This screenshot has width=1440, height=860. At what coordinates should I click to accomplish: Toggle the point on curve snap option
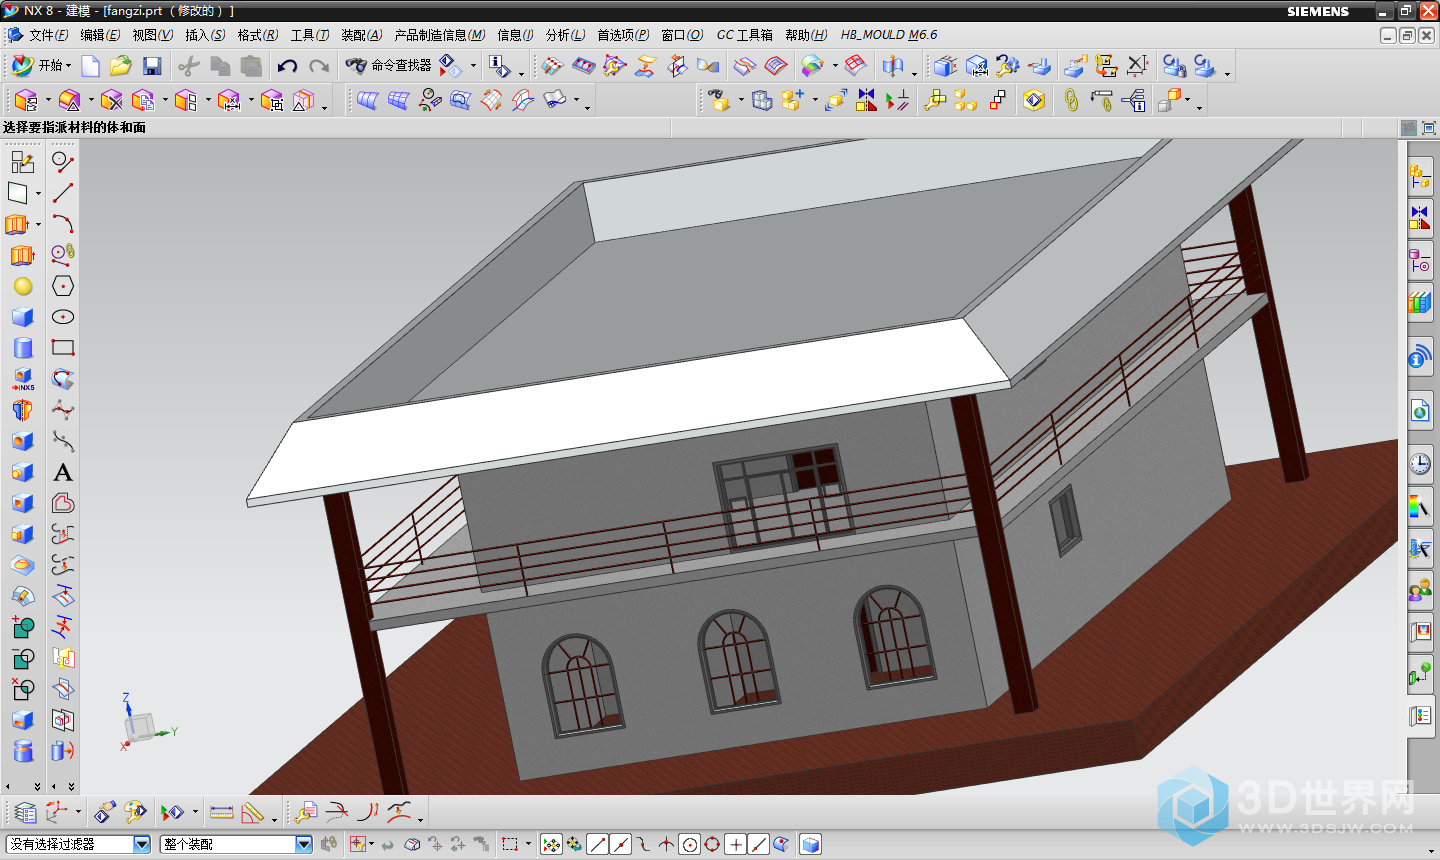tap(758, 845)
